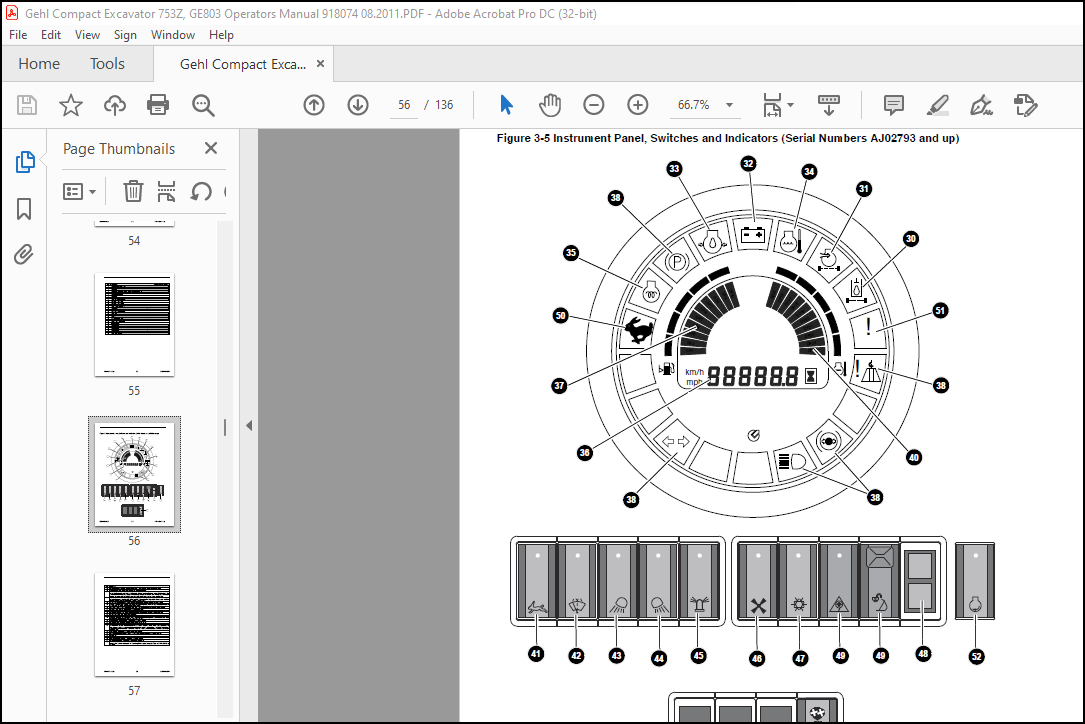Open the Edit menu
The width and height of the screenshot is (1085, 724).
[x=51, y=35]
